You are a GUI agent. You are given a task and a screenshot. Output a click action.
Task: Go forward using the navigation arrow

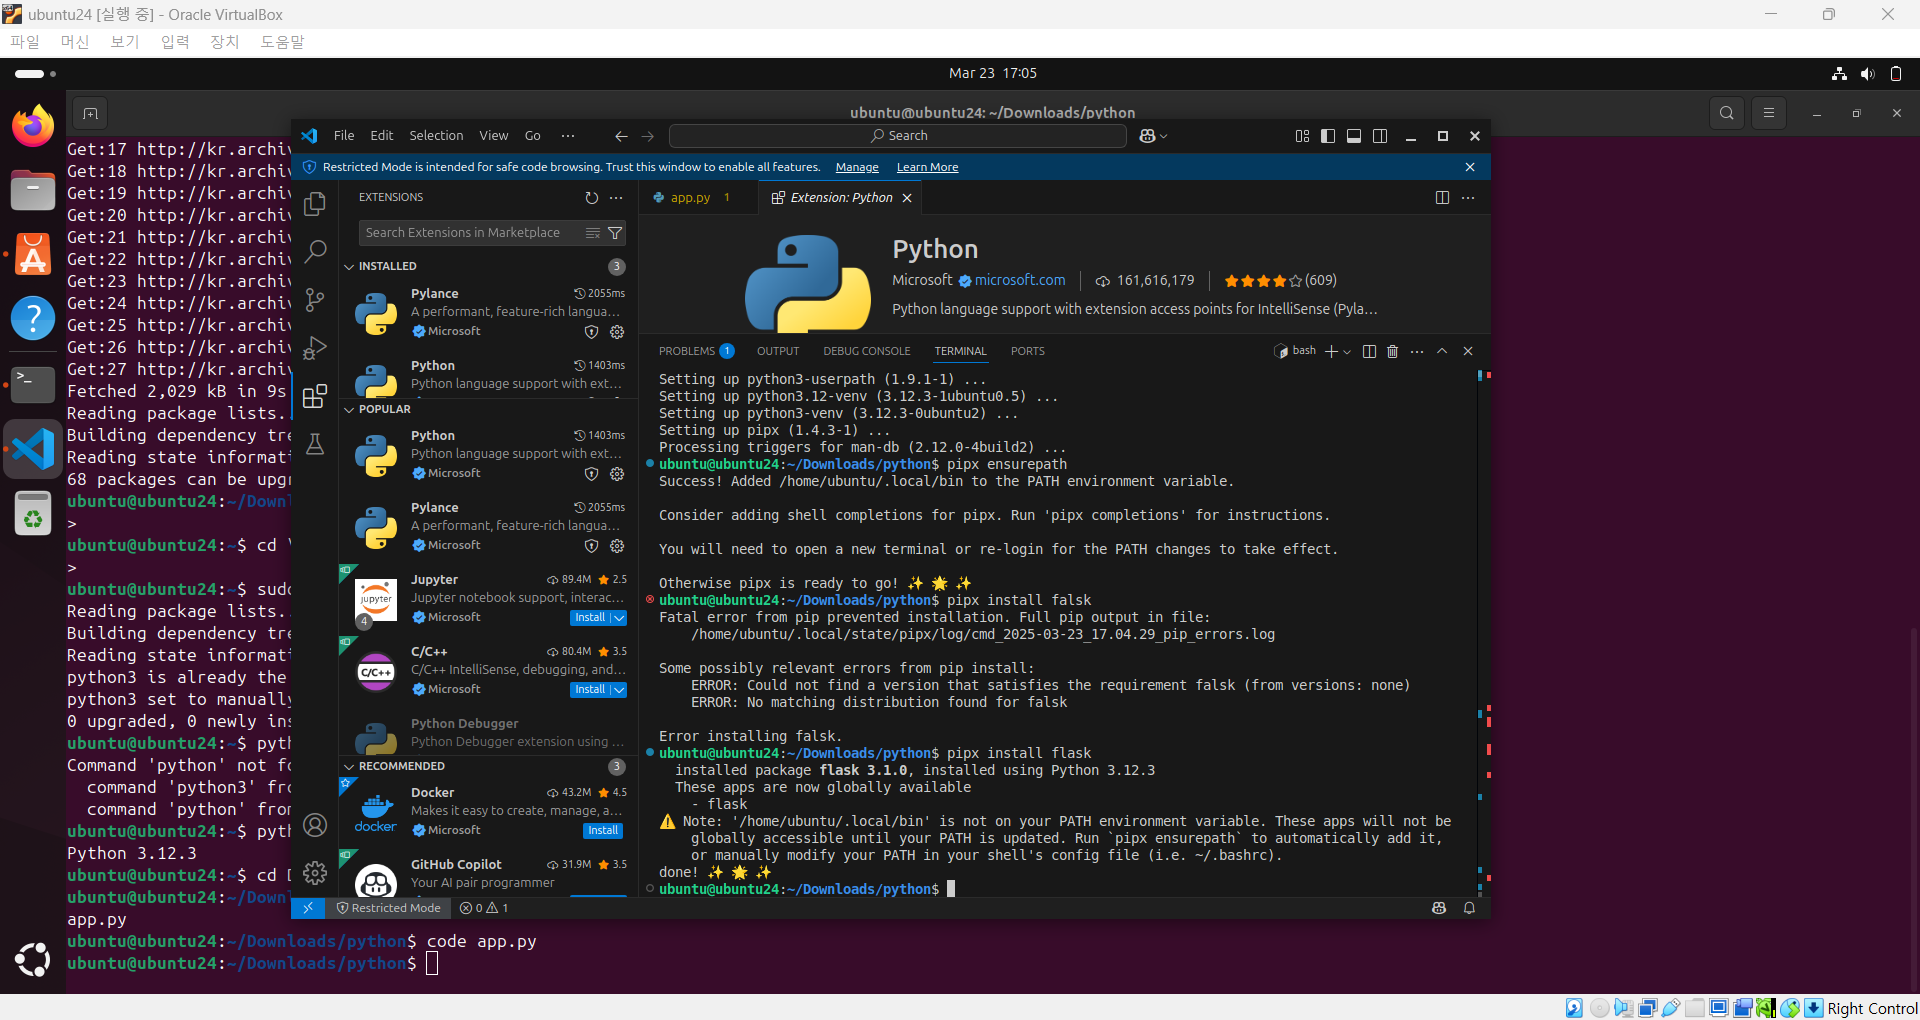coord(648,136)
